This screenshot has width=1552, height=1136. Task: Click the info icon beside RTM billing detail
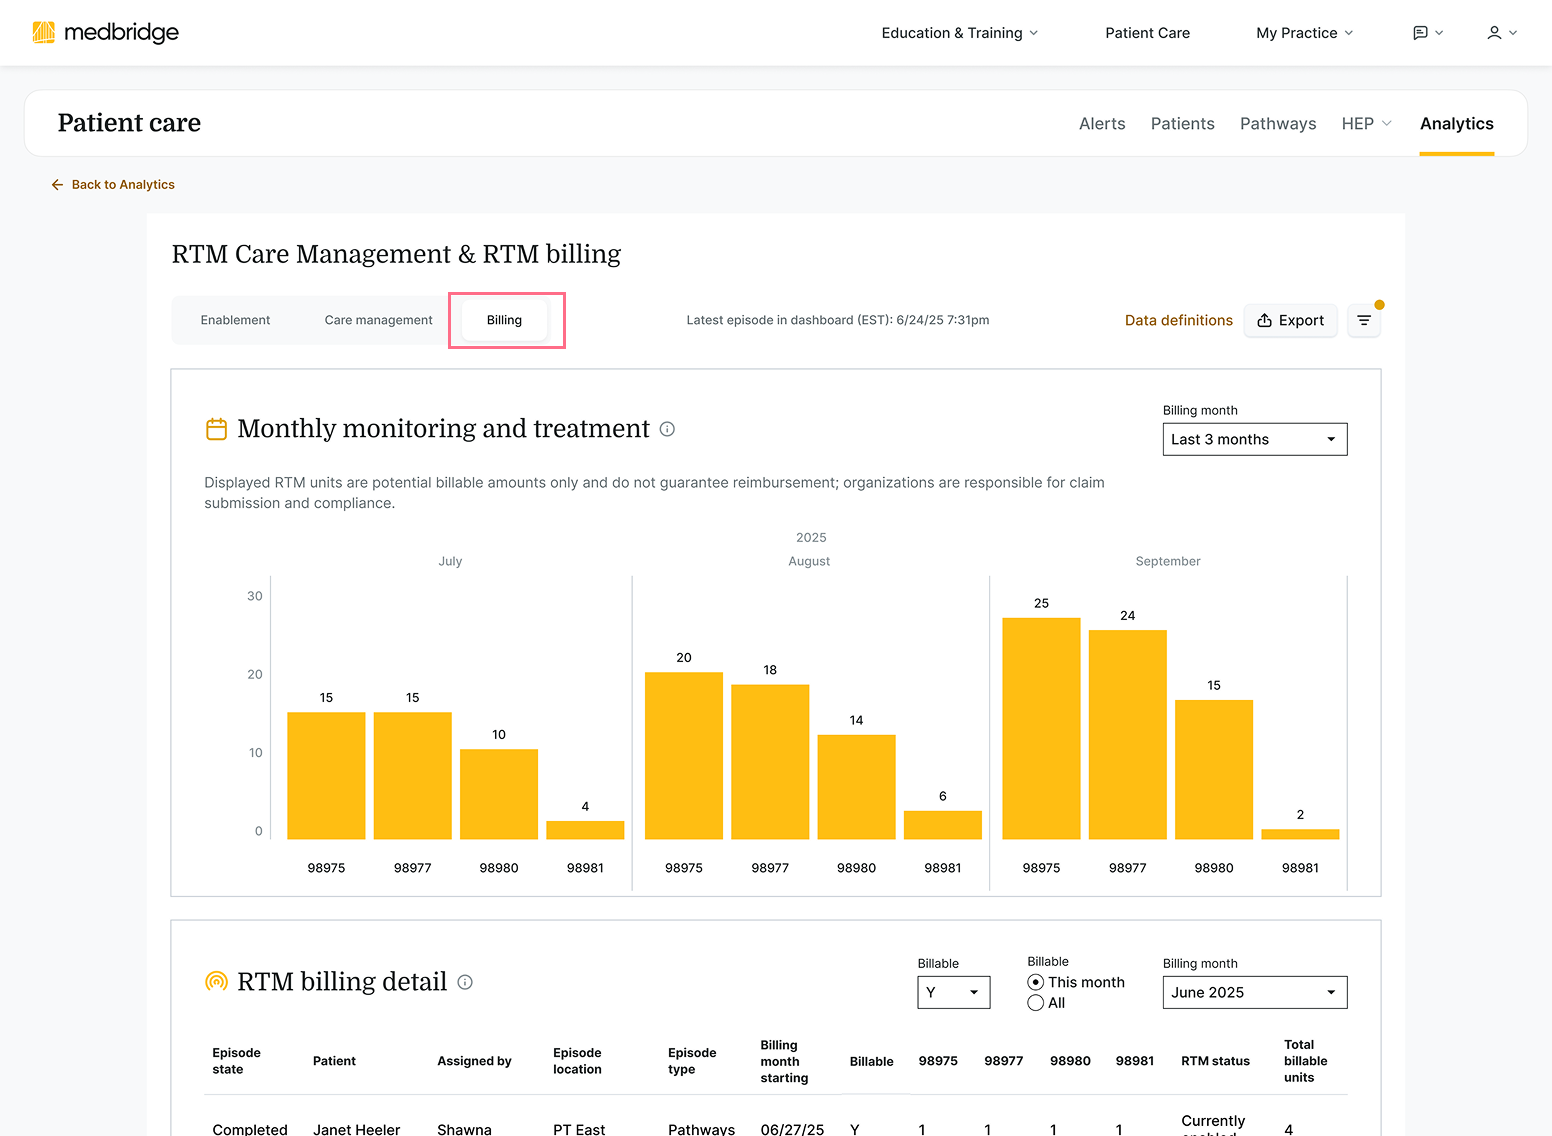point(464,982)
